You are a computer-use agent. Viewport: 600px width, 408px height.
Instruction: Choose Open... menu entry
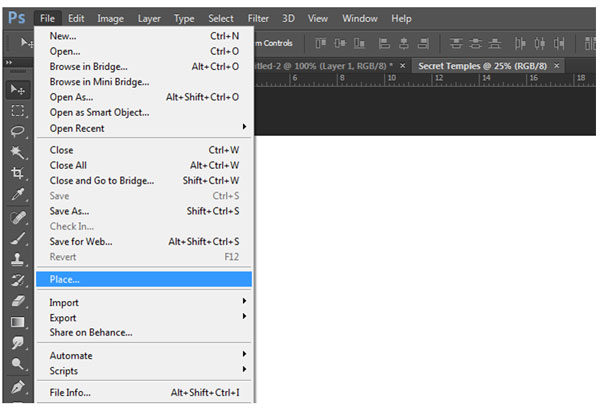coord(144,51)
